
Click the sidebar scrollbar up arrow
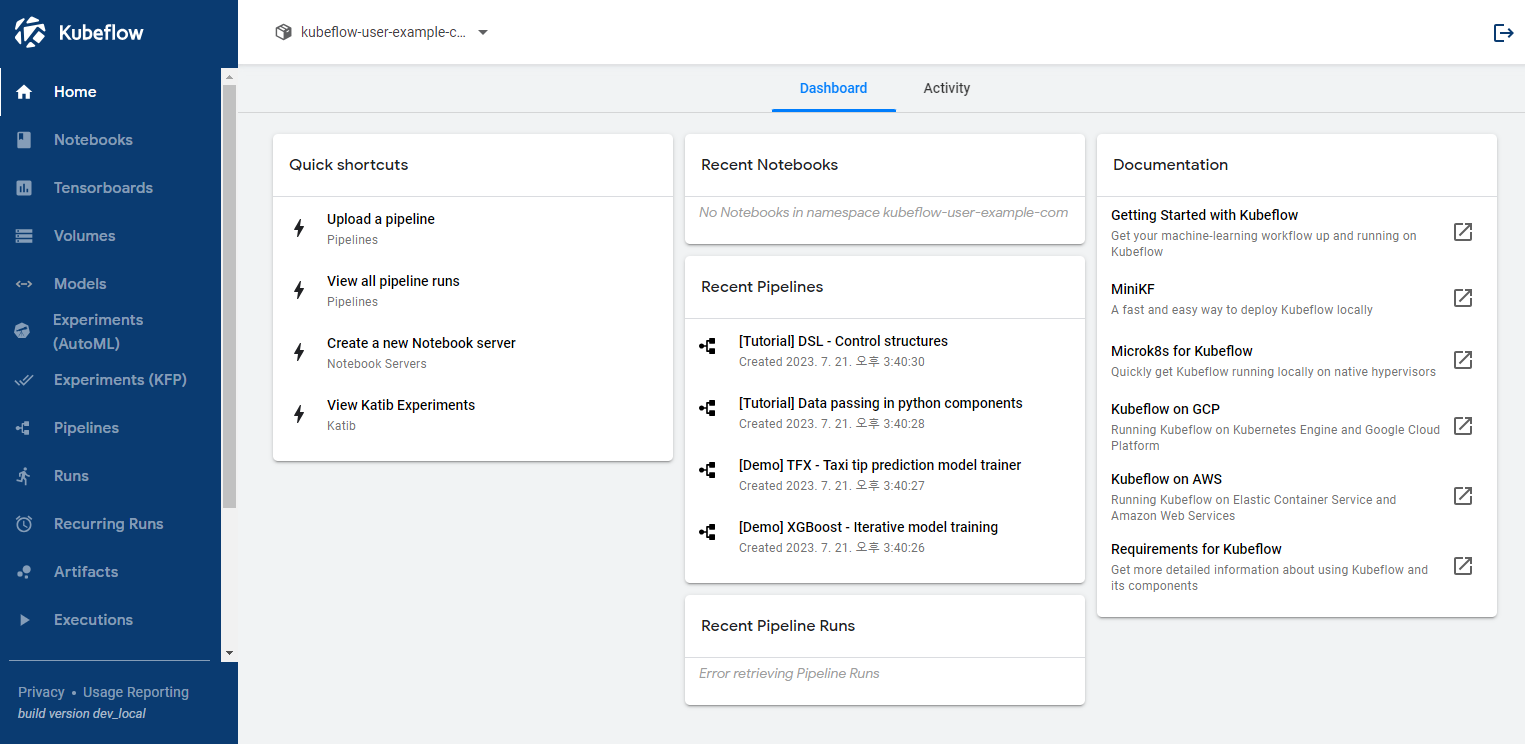229,76
